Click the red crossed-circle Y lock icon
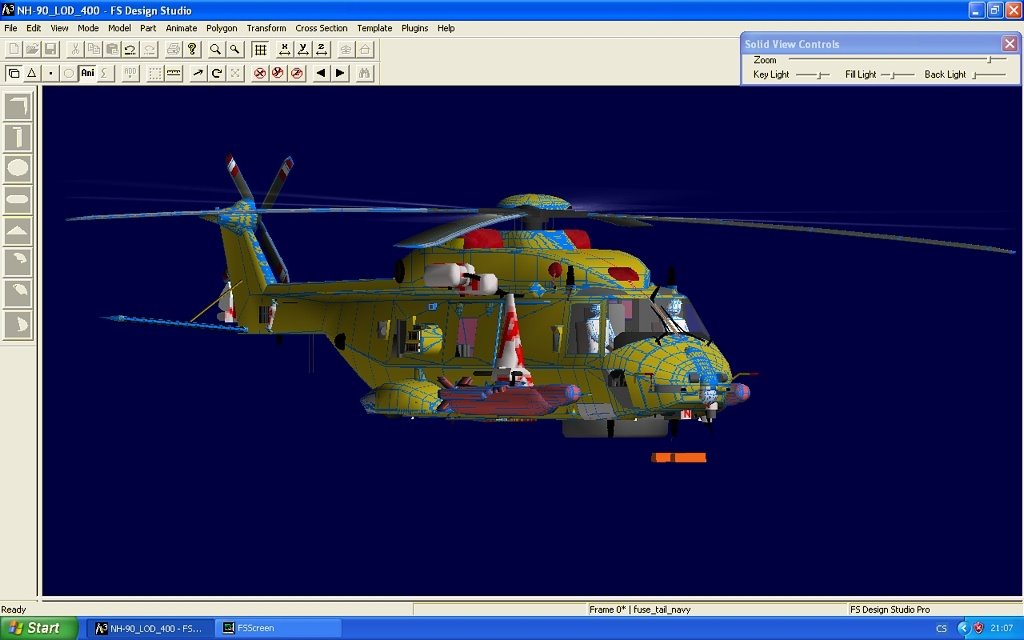 point(278,73)
